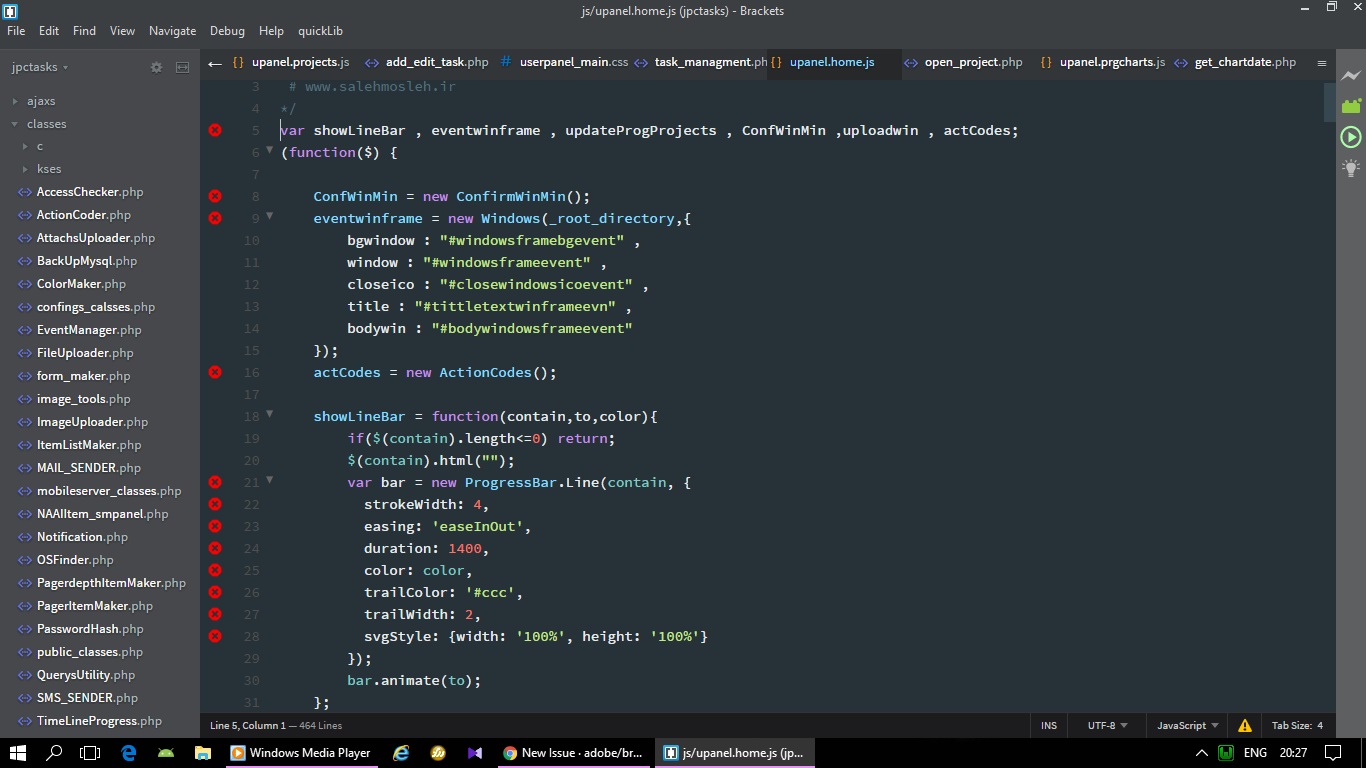This screenshot has width=1366, height=768.
Task: Click the horizontal split view icon
Action: click(x=182, y=67)
